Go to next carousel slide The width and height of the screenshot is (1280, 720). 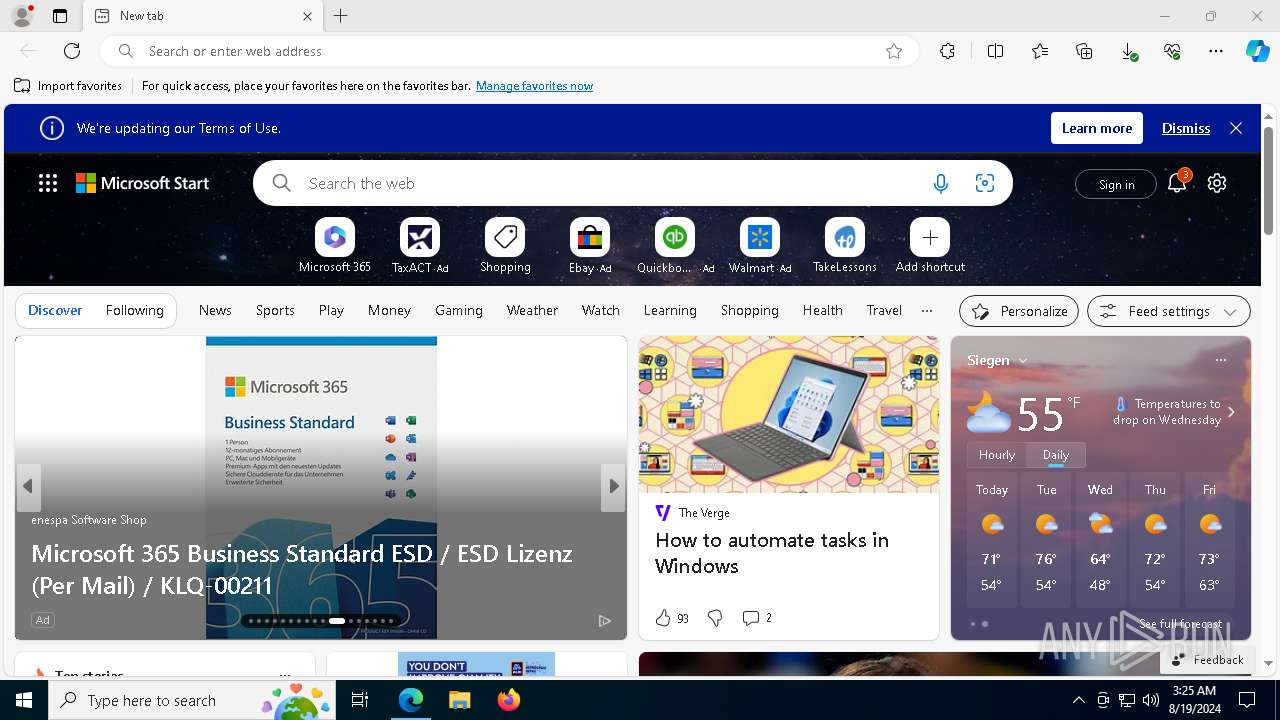614,486
